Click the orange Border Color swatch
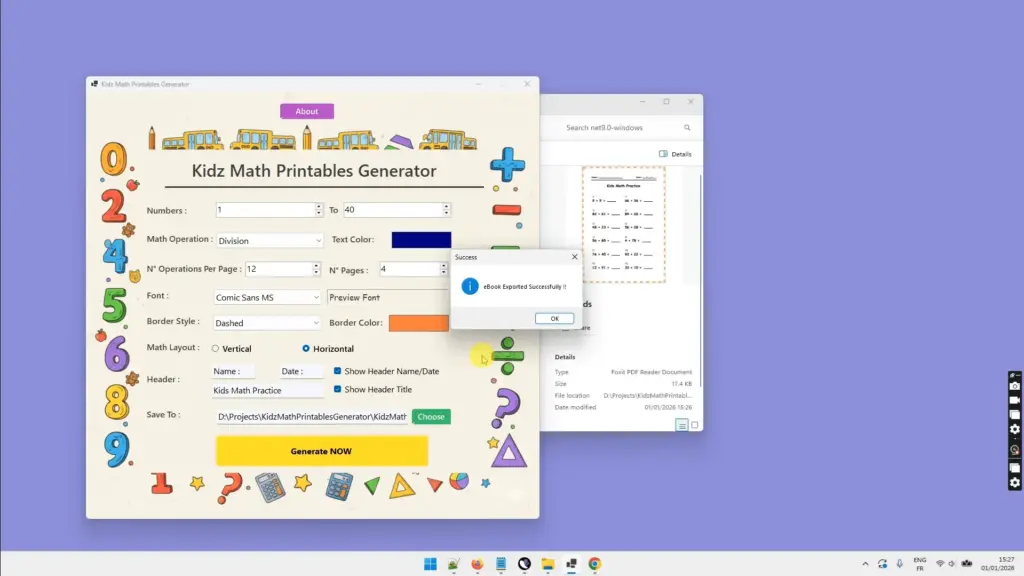This screenshot has width=1024, height=576. click(x=419, y=322)
